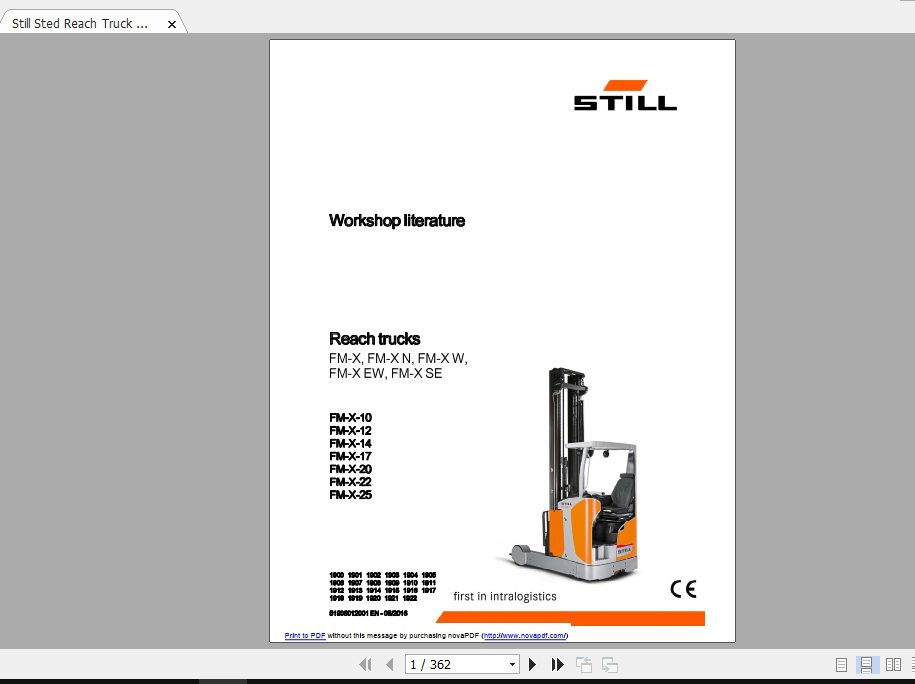This screenshot has height=684, width=915.
Task: Click the FM-X-14 model text
Action: click(350, 443)
